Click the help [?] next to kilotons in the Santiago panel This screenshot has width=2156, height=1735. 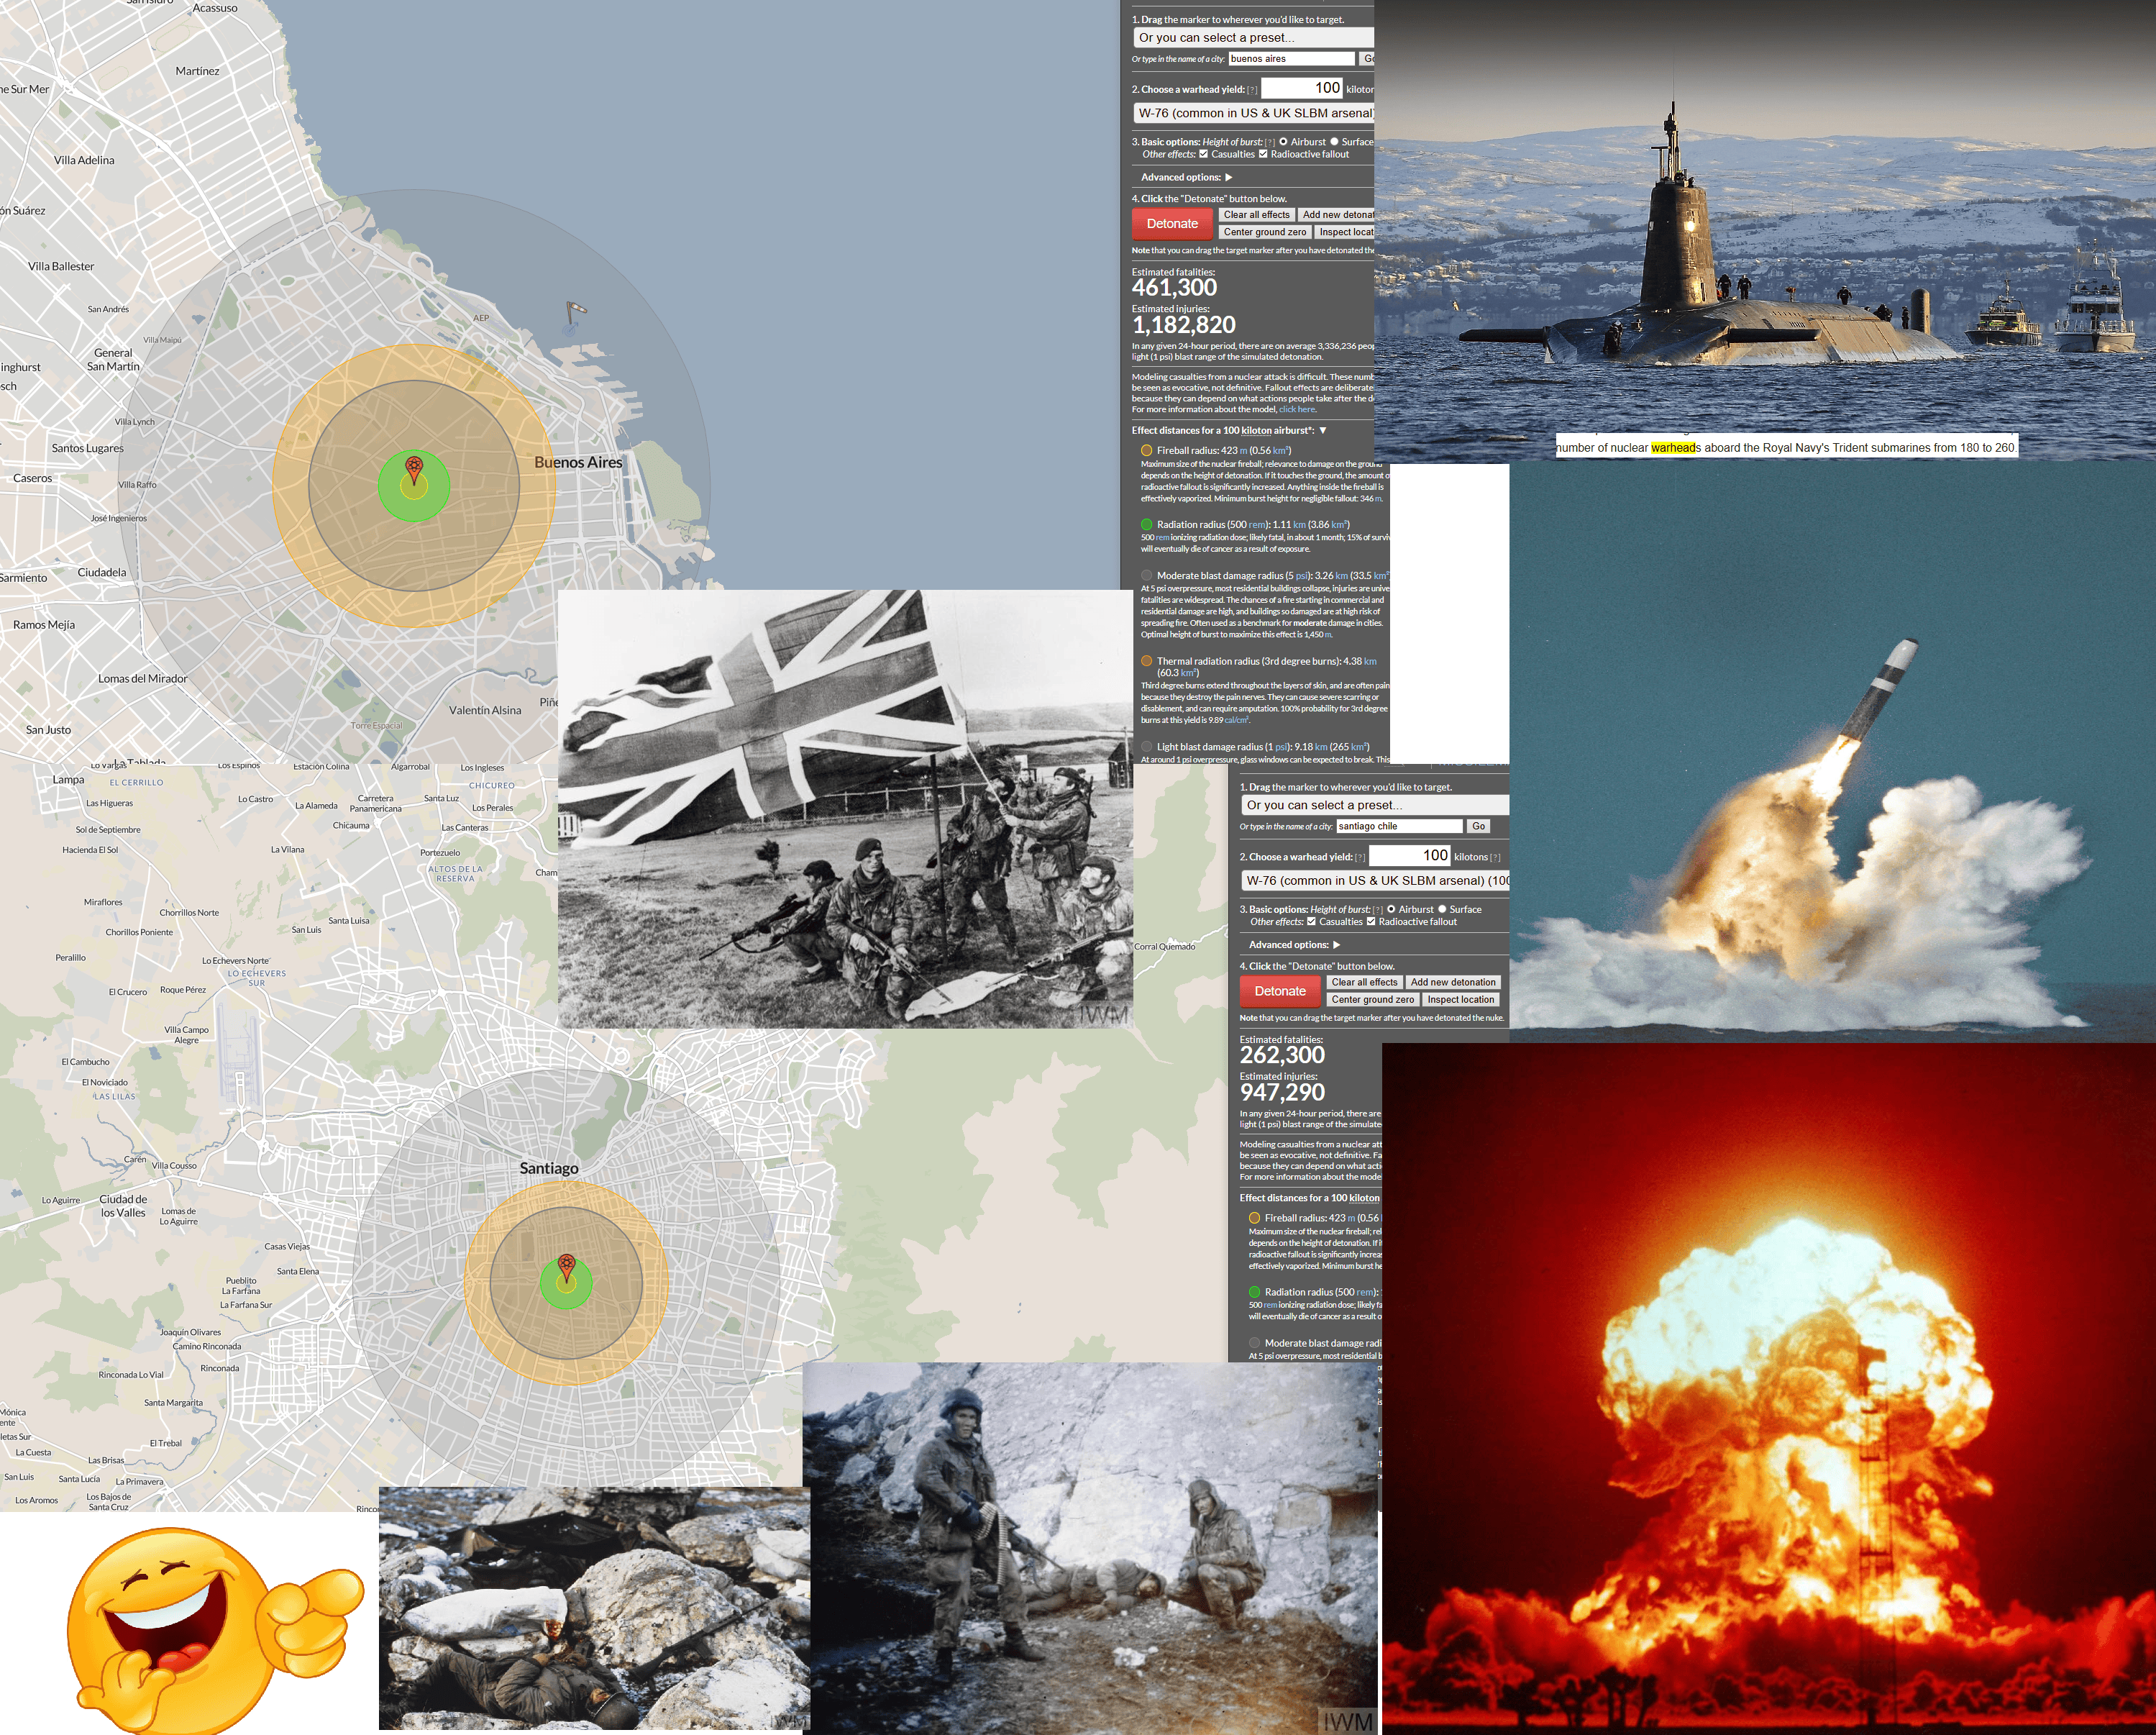pyautogui.click(x=1495, y=858)
